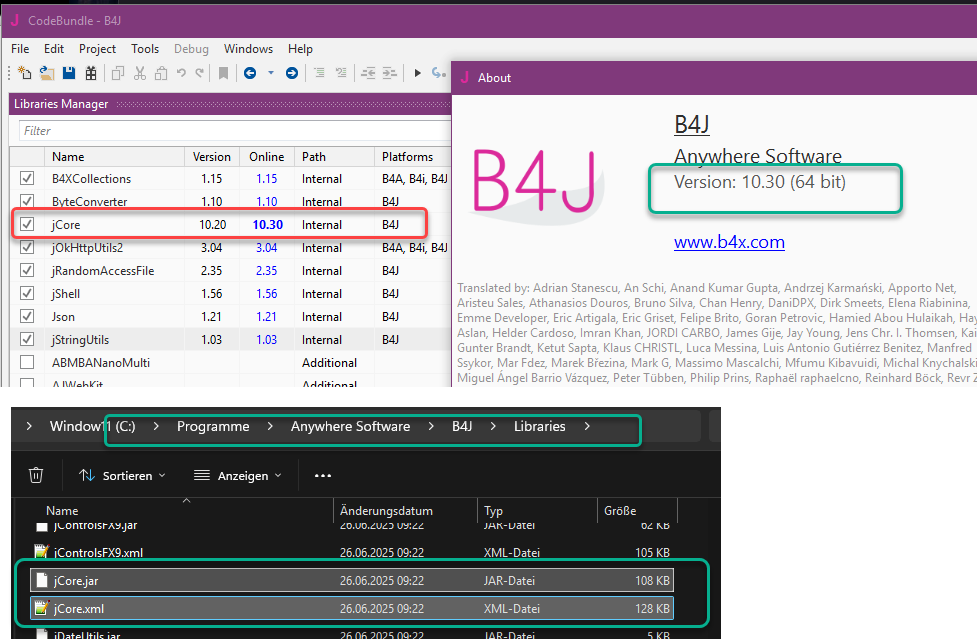977x639 pixels.
Task: Click the gift box export icon
Action: (x=91, y=73)
